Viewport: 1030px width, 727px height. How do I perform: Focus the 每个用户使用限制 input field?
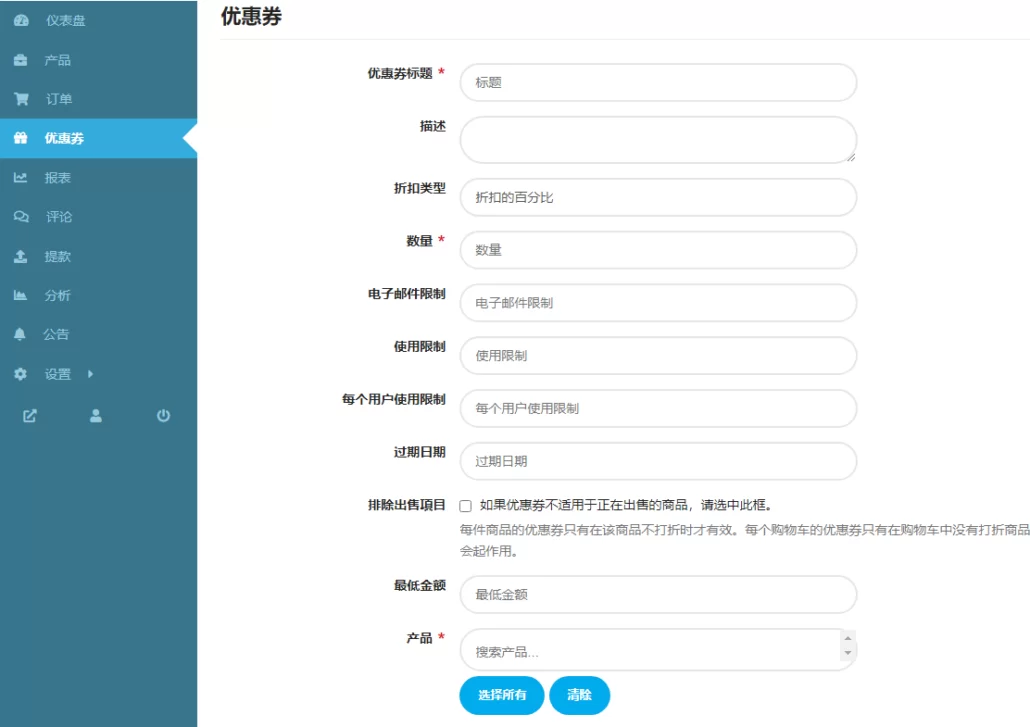[658, 408]
